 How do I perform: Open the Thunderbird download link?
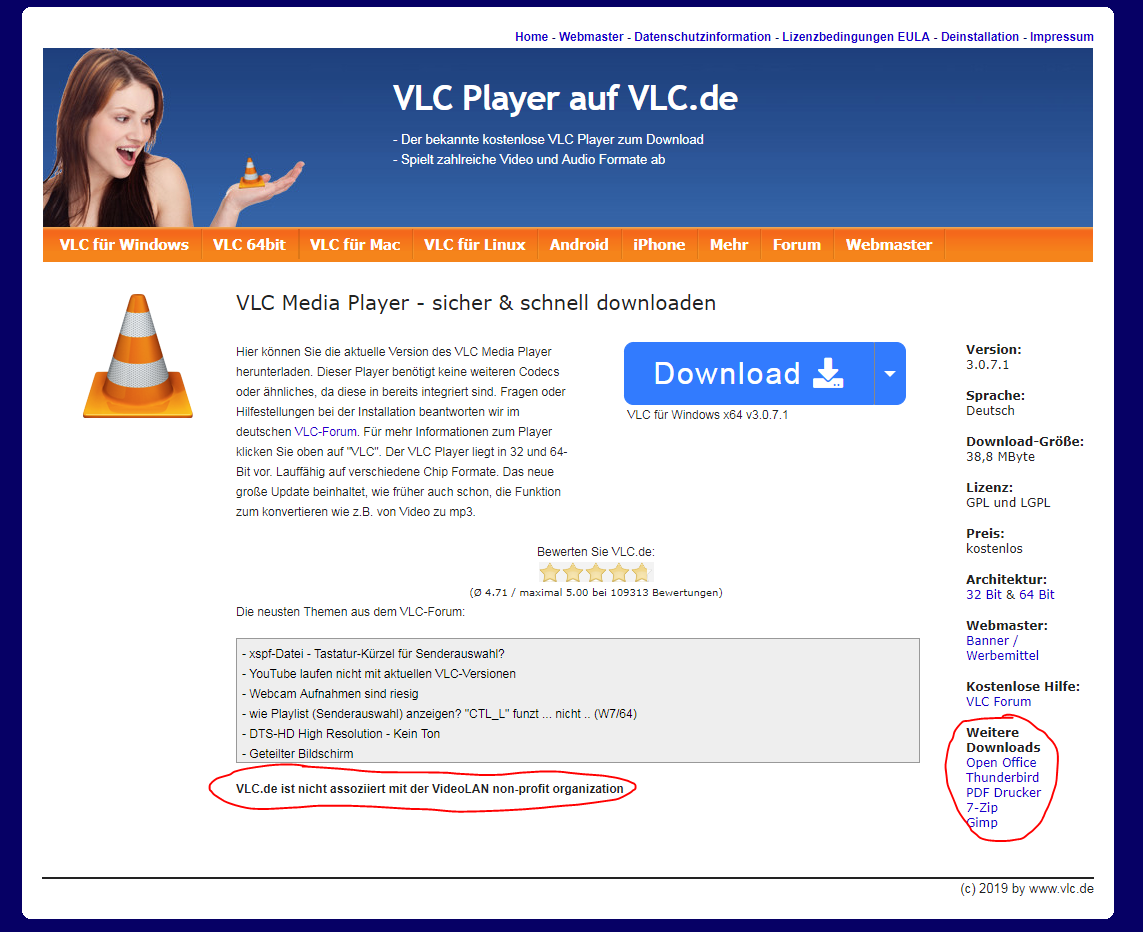click(x=1002, y=778)
